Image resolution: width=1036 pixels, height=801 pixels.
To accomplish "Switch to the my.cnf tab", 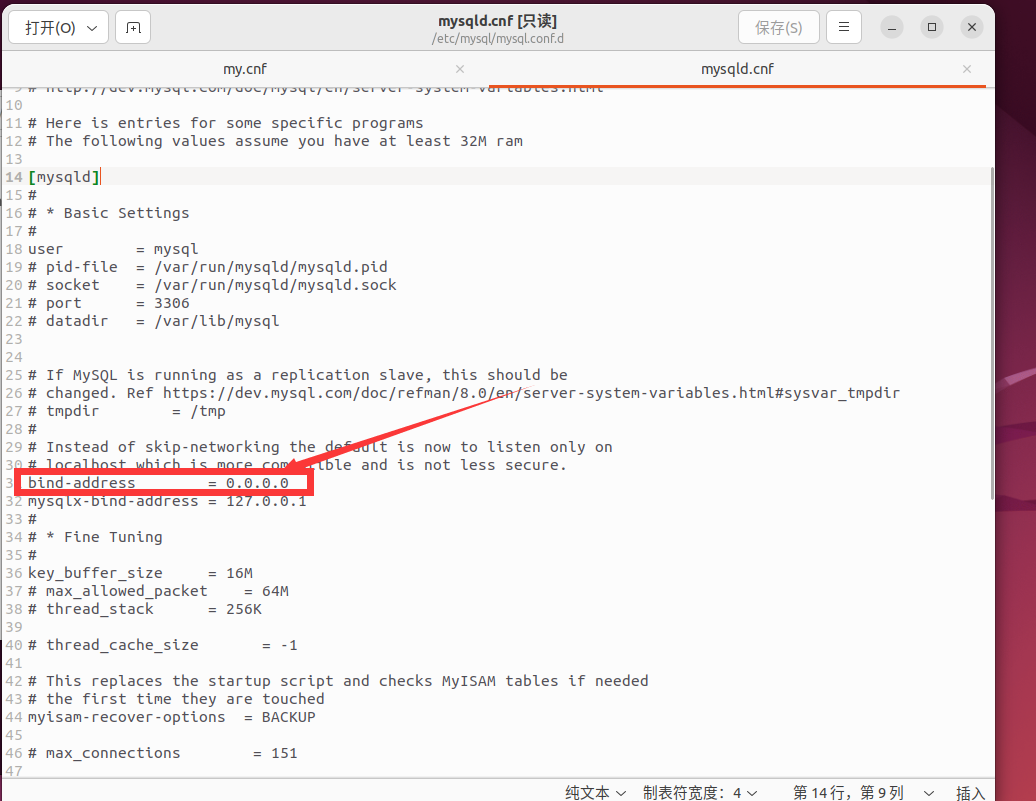I will (245, 69).
